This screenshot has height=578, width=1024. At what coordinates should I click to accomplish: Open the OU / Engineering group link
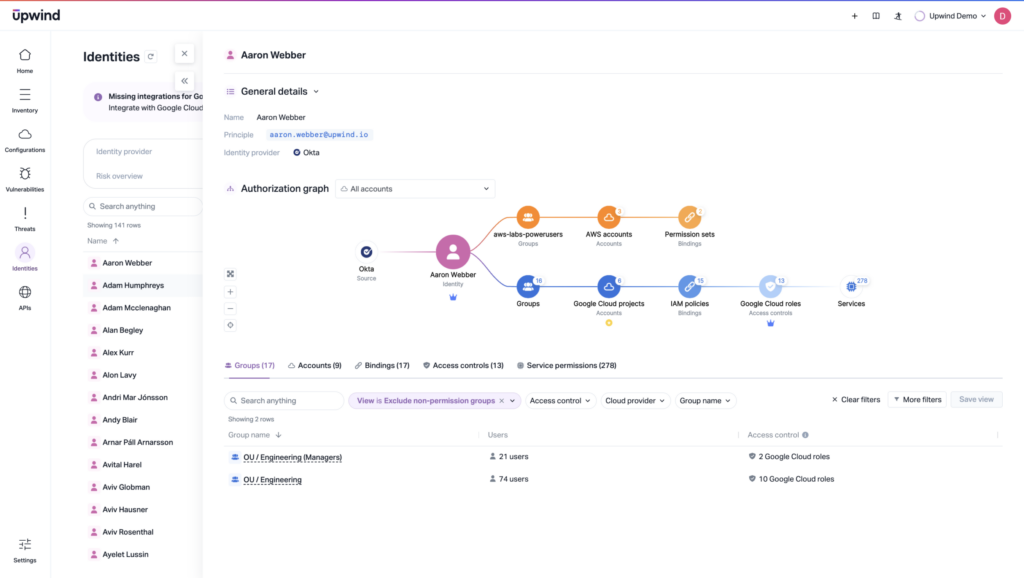click(x=272, y=479)
